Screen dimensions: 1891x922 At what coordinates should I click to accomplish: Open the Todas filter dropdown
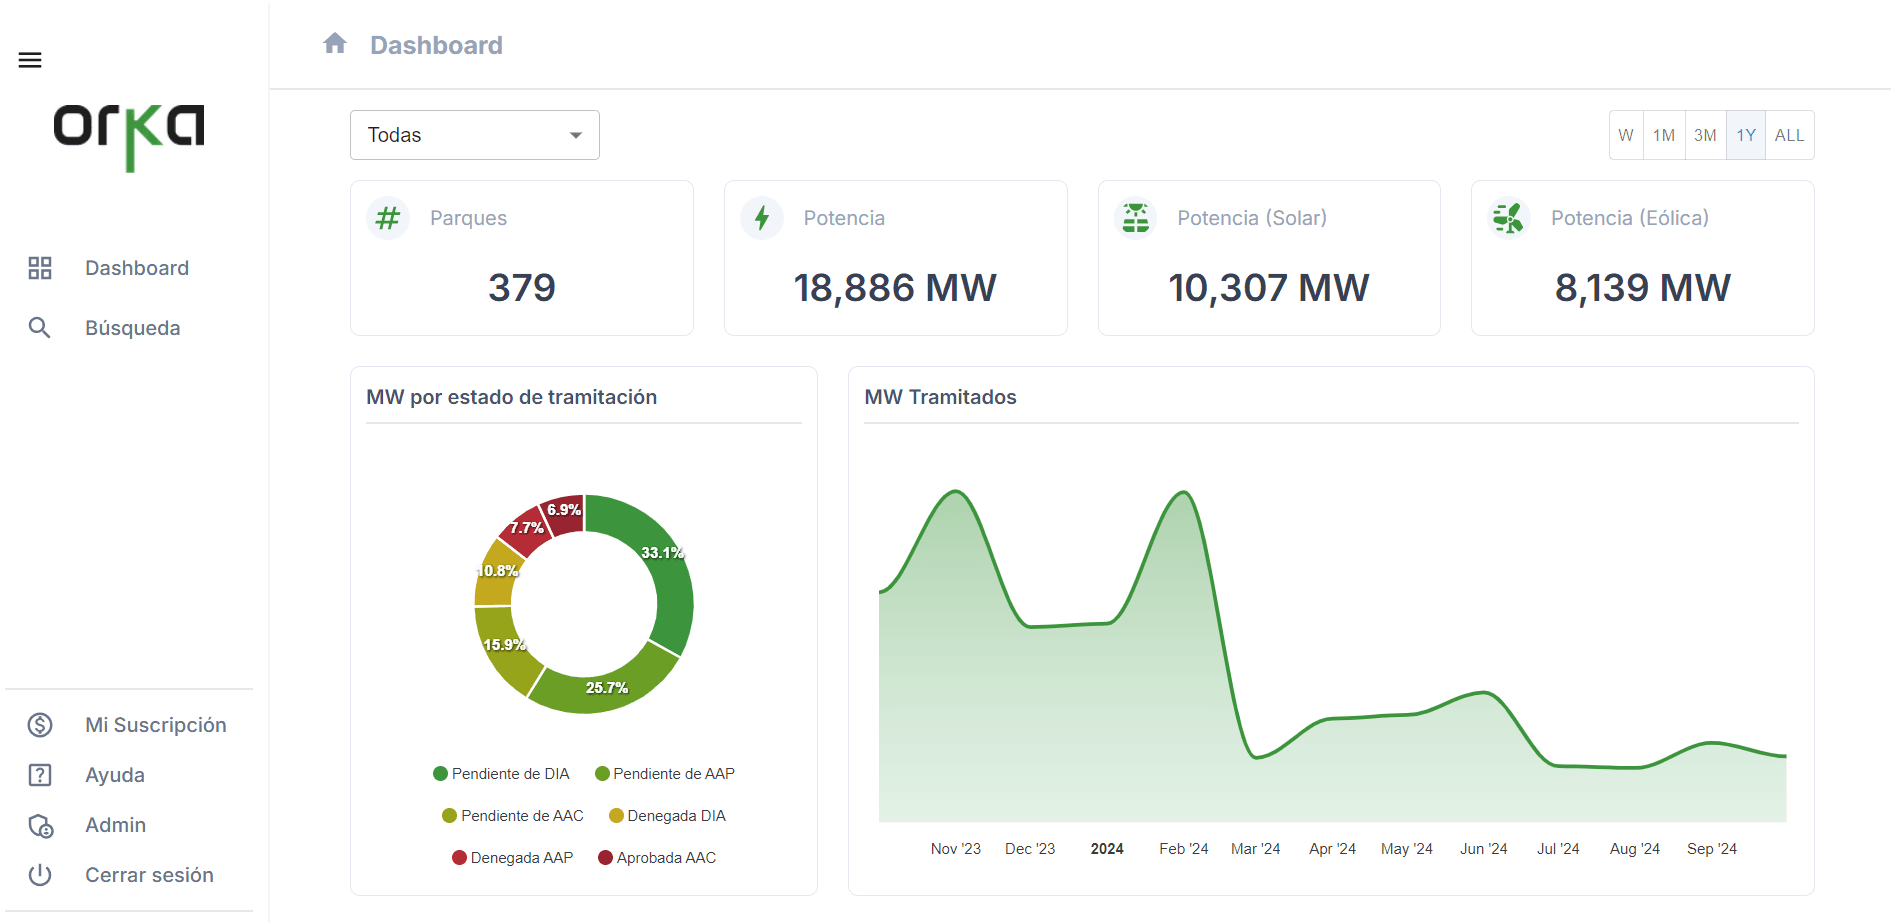click(475, 135)
